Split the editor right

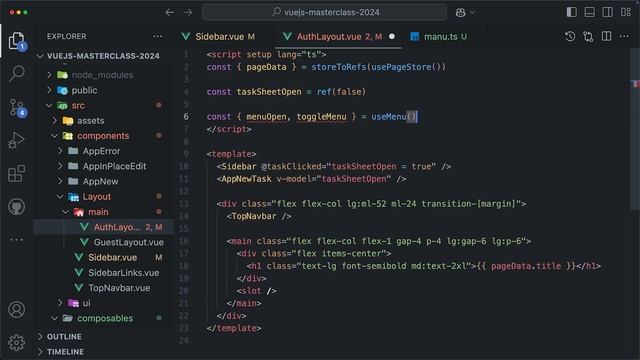[607, 36]
